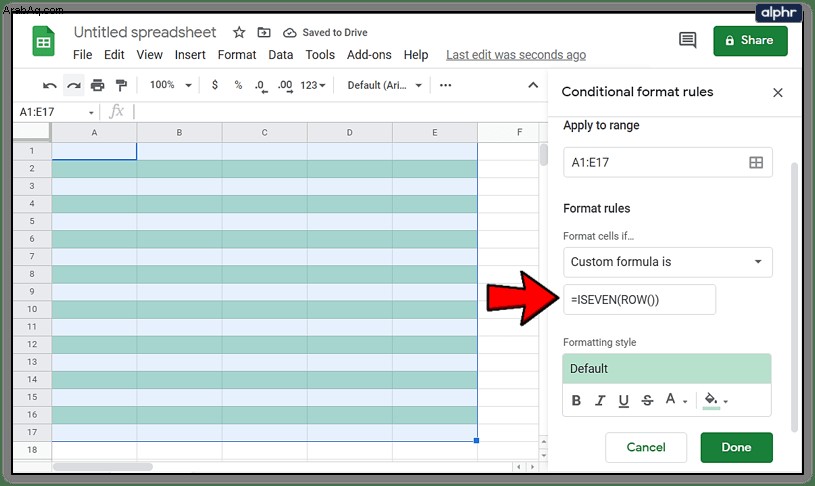Screen dimensions: 815x486
Task: Hide the menus with the up chevron
Action: click(x=533, y=85)
